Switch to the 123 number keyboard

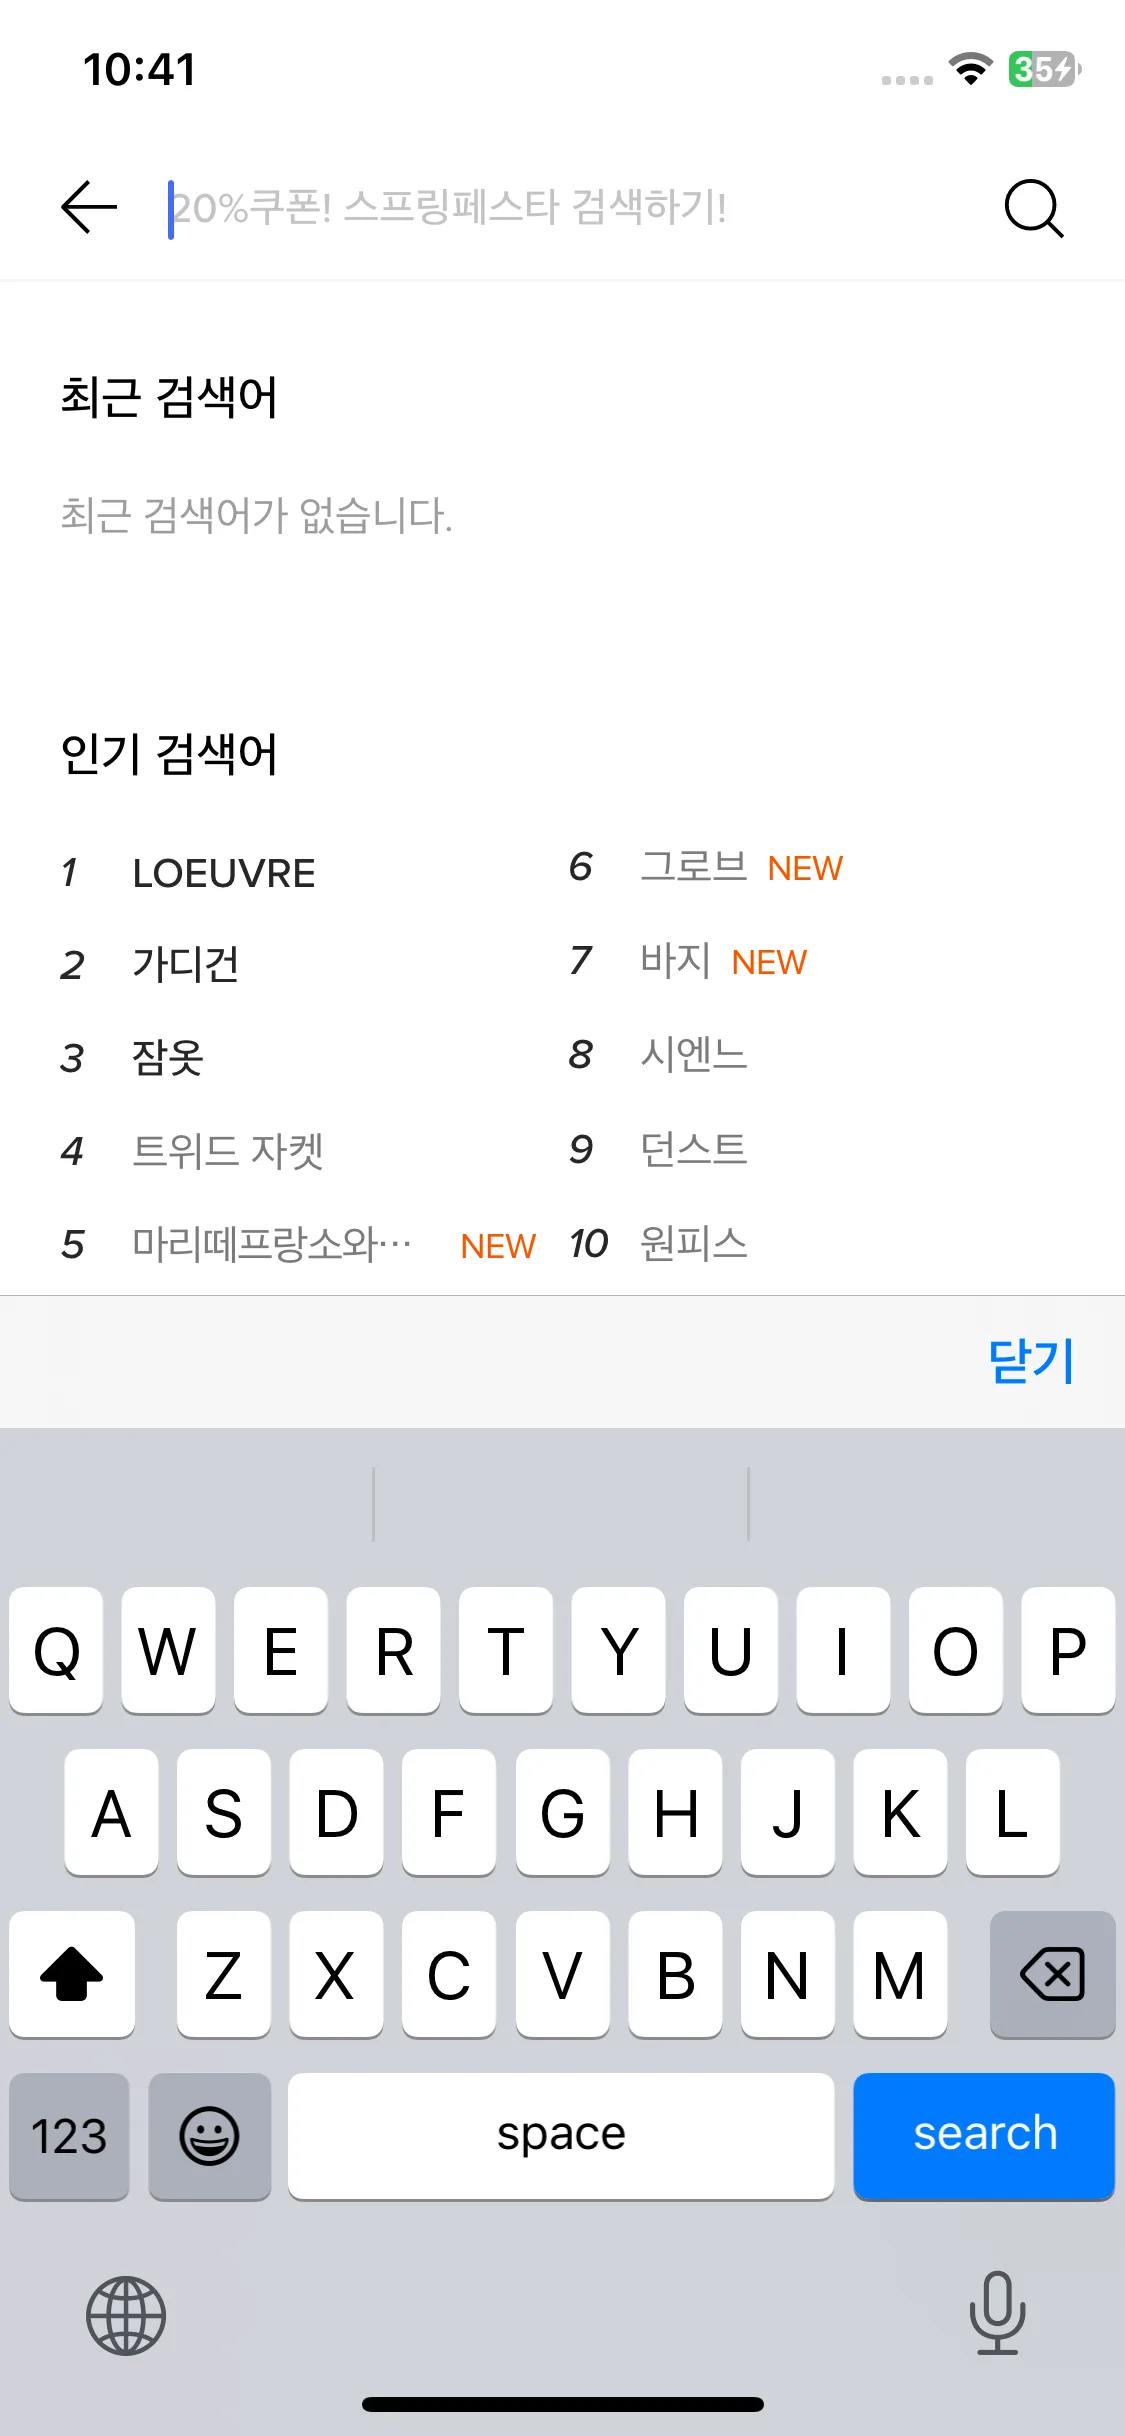tap(69, 2136)
